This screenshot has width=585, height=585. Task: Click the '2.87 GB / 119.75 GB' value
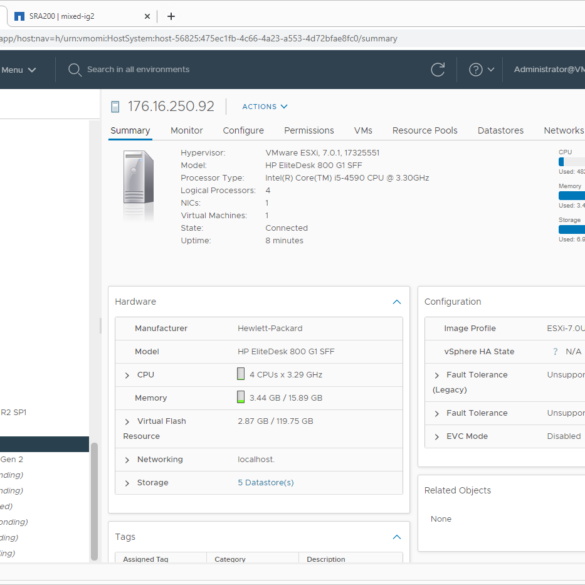point(275,421)
